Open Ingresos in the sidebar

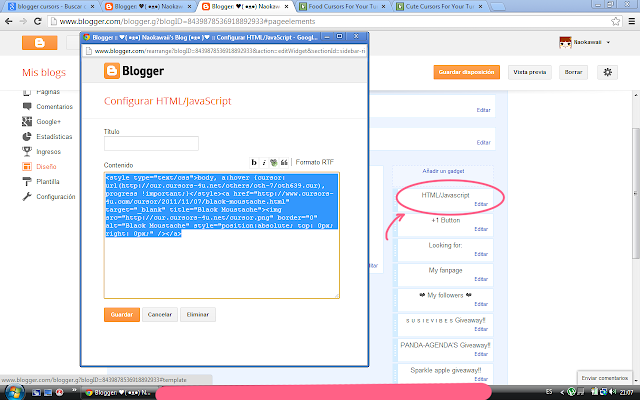48,151
